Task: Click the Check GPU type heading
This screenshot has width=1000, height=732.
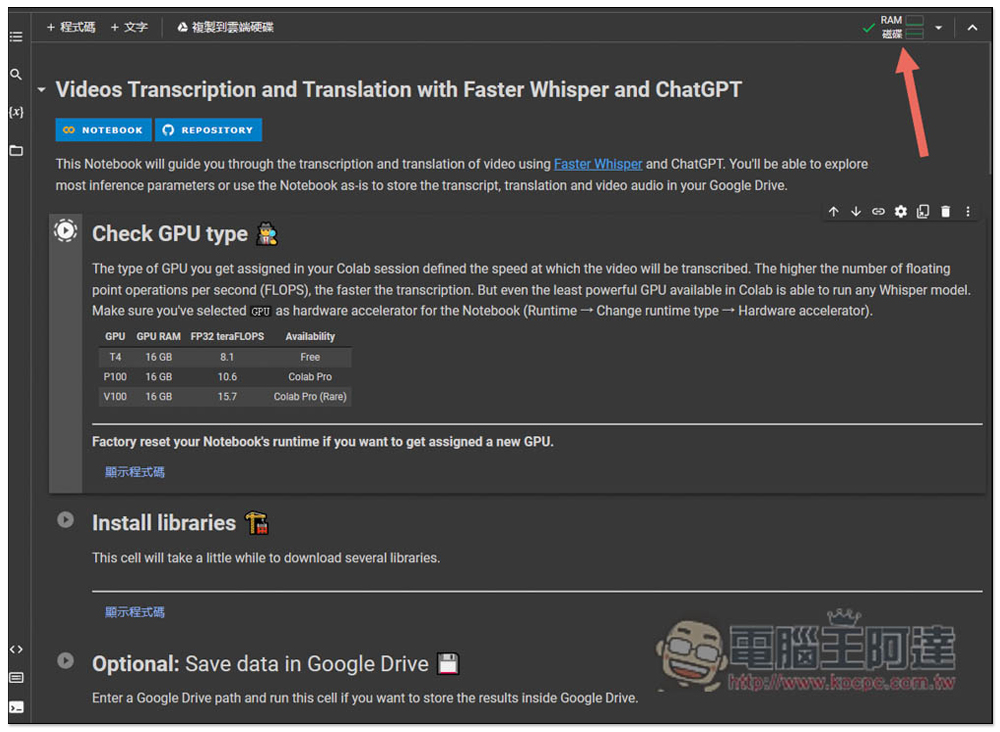Action: pyautogui.click(x=170, y=233)
